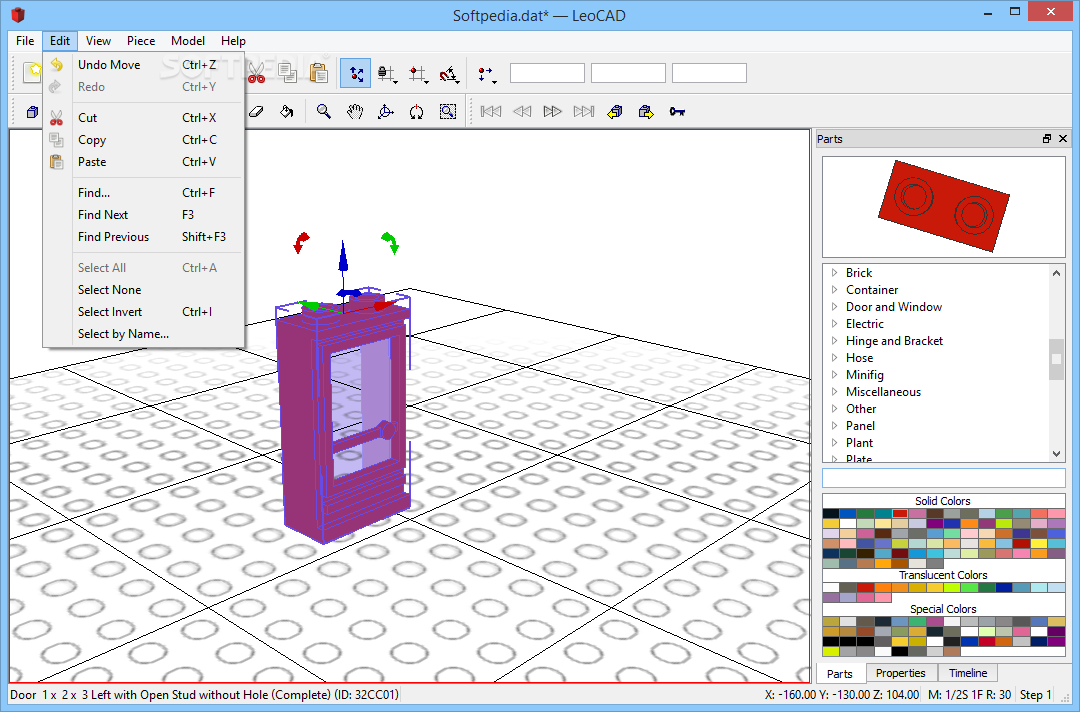Toggle relative transforms toolbar button

[x=355, y=73]
